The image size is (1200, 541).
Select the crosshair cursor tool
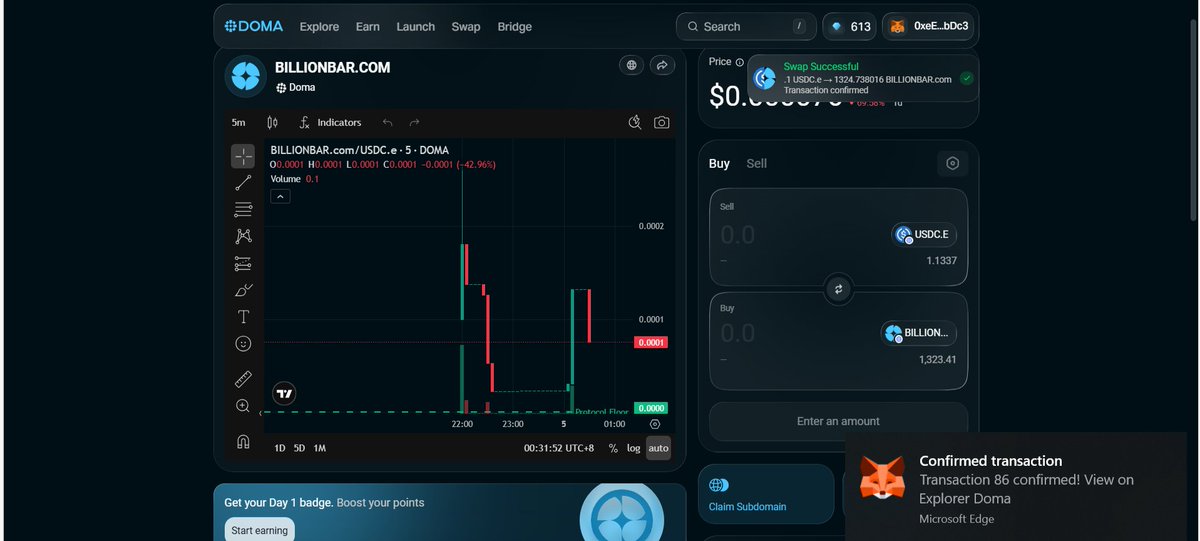pyautogui.click(x=243, y=156)
